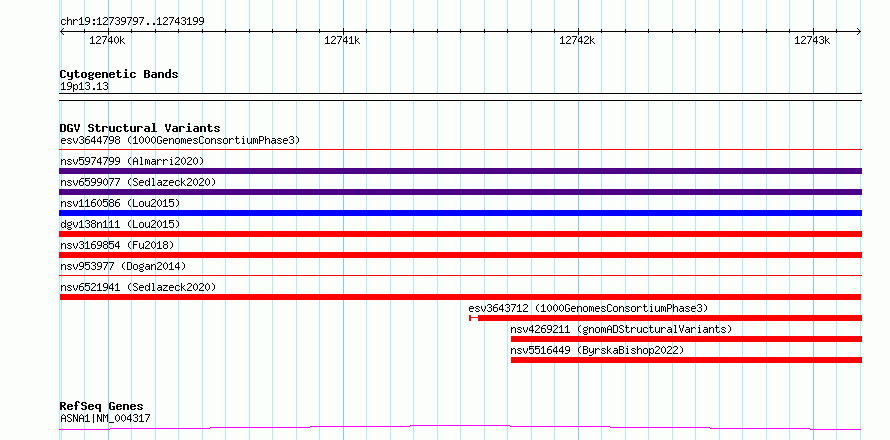The width and height of the screenshot is (890, 440).
Task: Click the chr19:12739797..12743199 coordinates text
Action: pyautogui.click(x=132, y=22)
